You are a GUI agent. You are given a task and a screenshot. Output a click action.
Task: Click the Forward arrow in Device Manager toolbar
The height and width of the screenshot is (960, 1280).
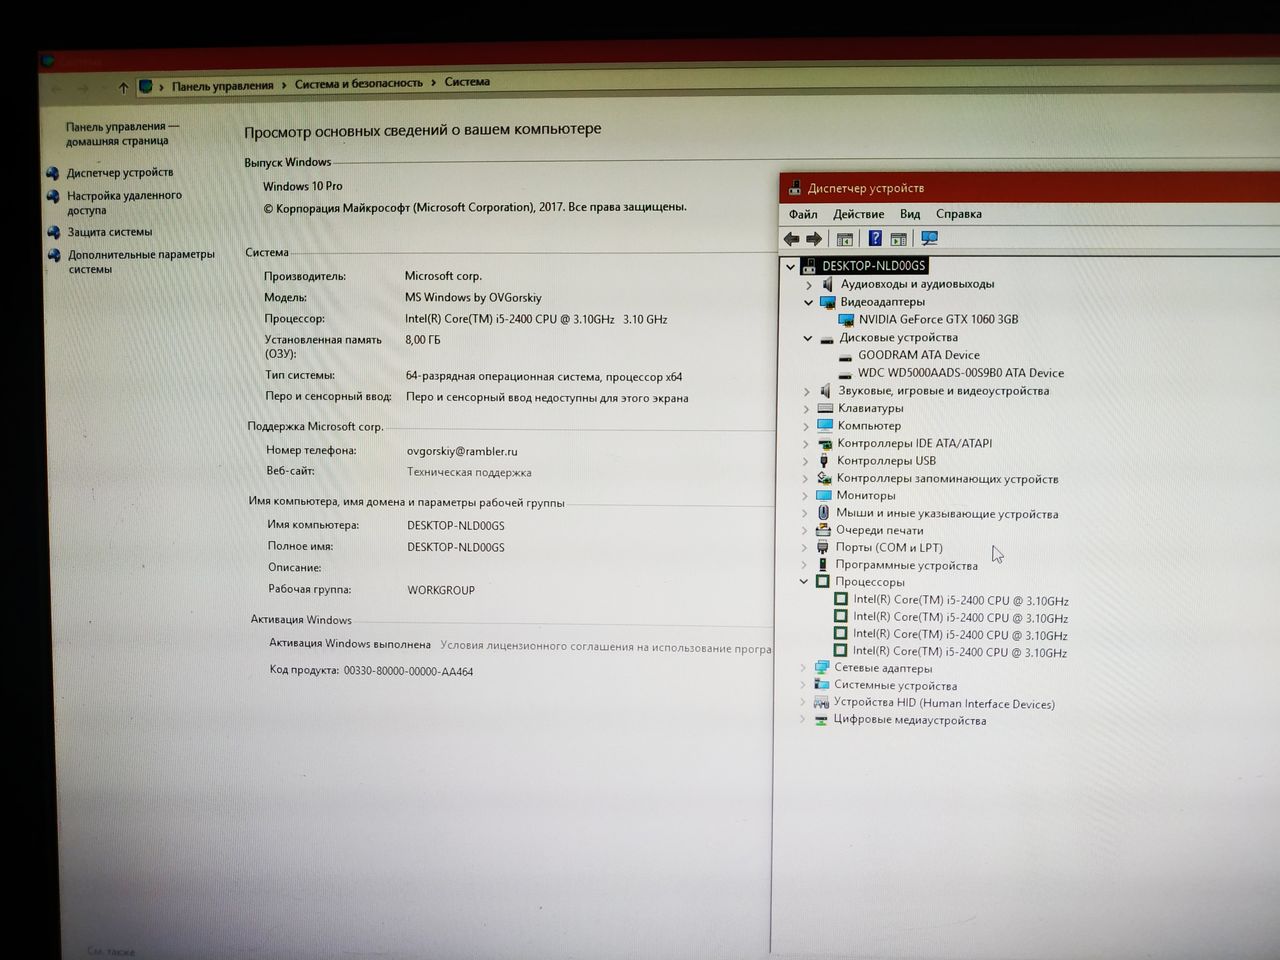click(x=814, y=239)
